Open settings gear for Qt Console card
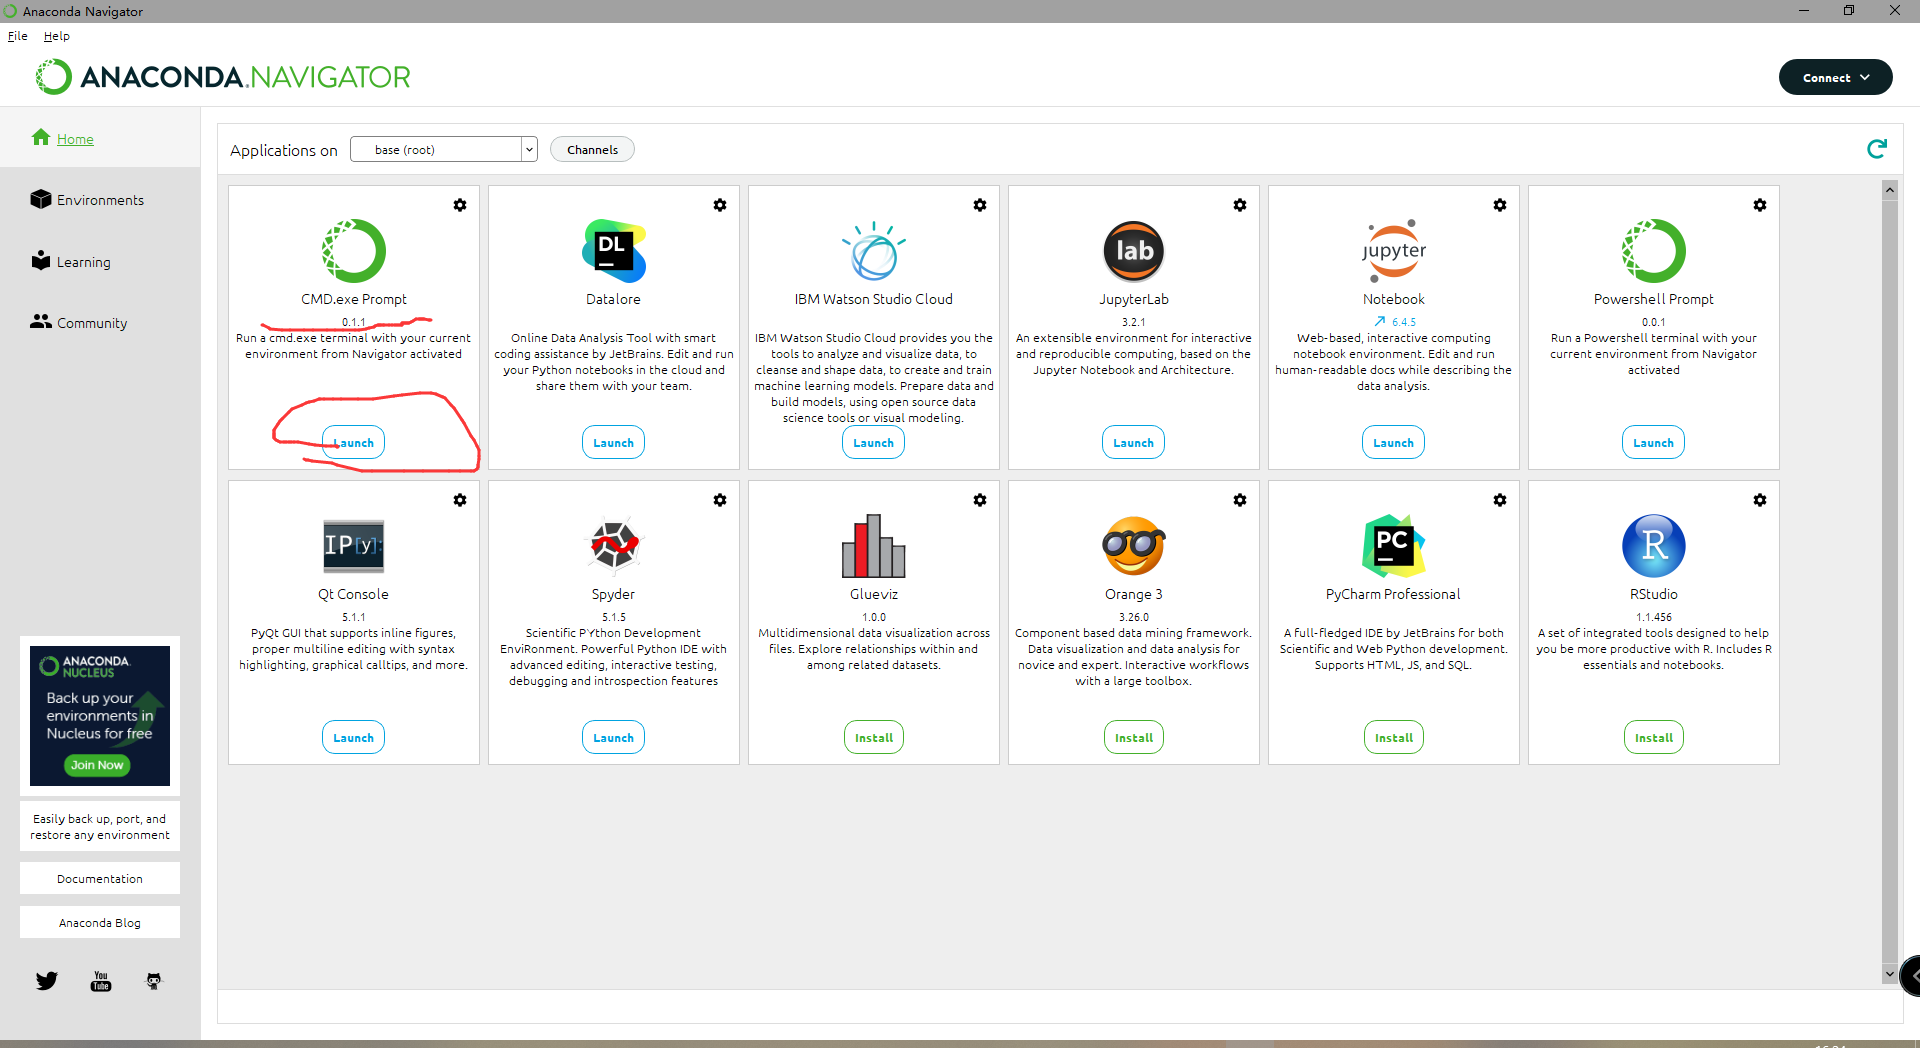This screenshot has height=1048, width=1920. click(x=460, y=500)
